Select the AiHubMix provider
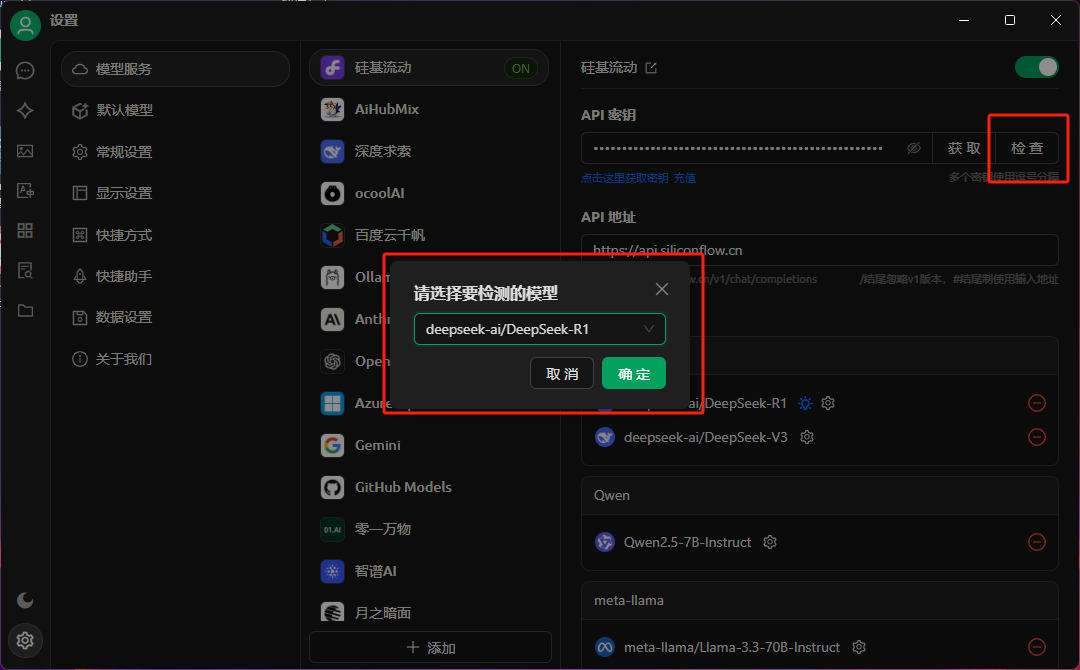Image resolution: width=1080 pixels, height=670 pixels. (x=429, y=109)
